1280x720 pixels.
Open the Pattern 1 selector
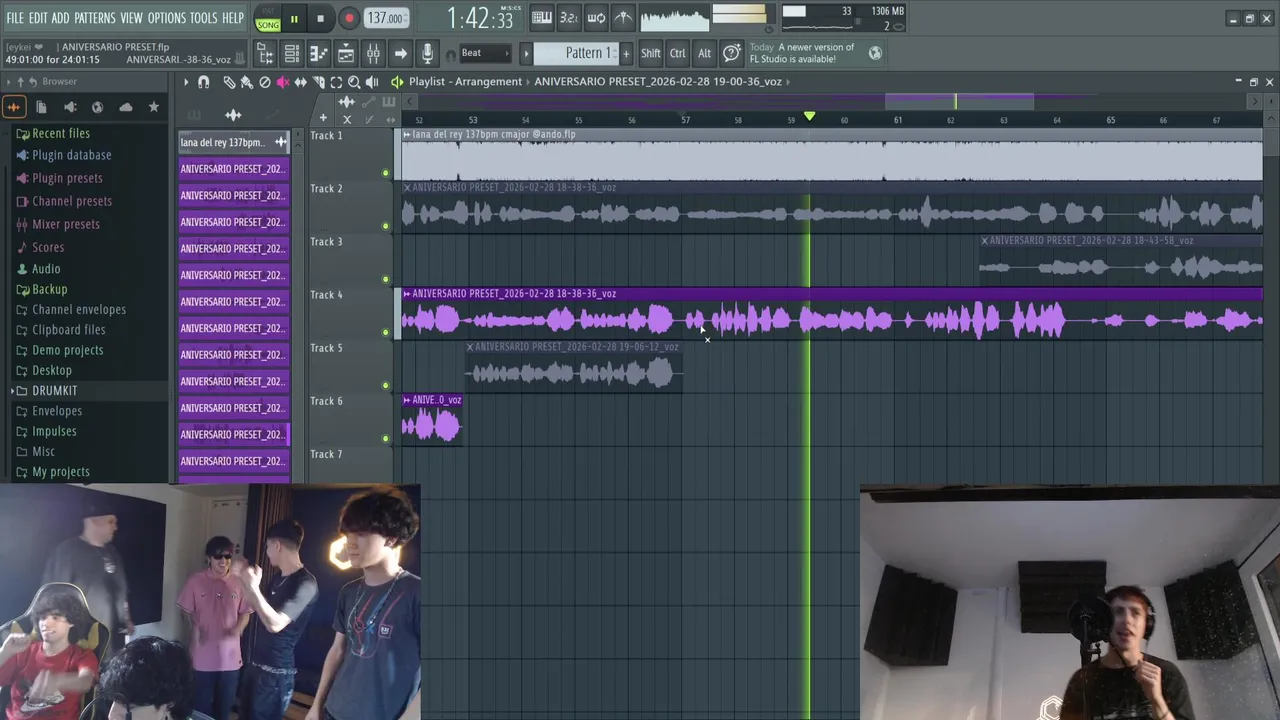coord(577,53)
